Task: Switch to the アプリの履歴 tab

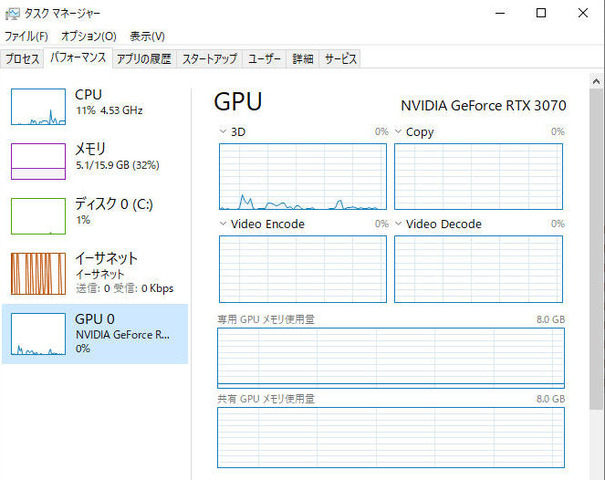Action: (144, 59)
